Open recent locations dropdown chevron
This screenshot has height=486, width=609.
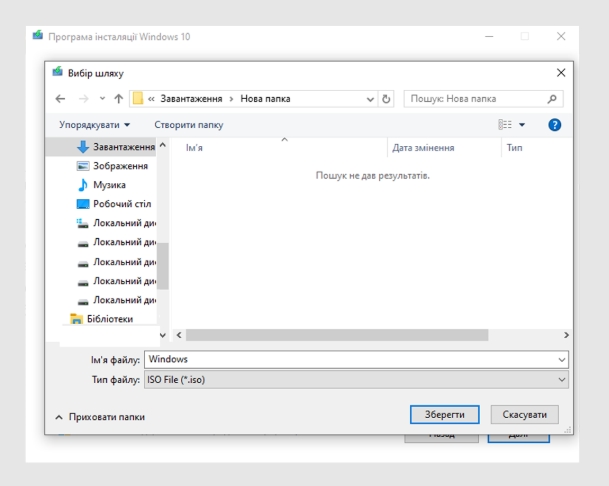point(102,98)
